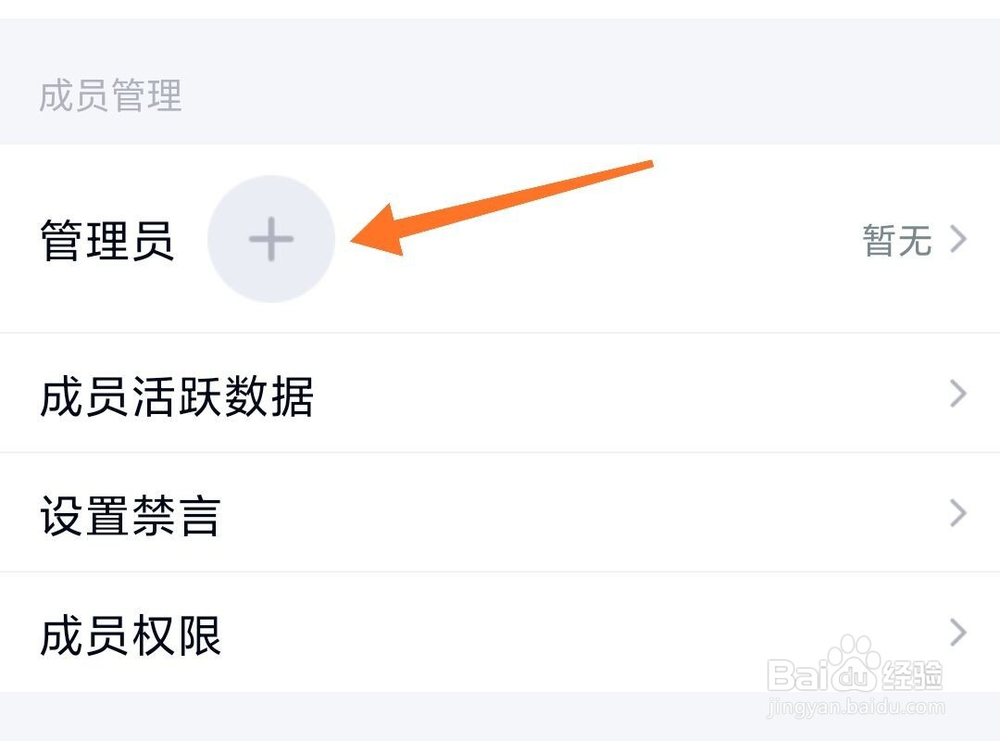Visit the jingyan.baidu.com watermark link

(856, 707)
